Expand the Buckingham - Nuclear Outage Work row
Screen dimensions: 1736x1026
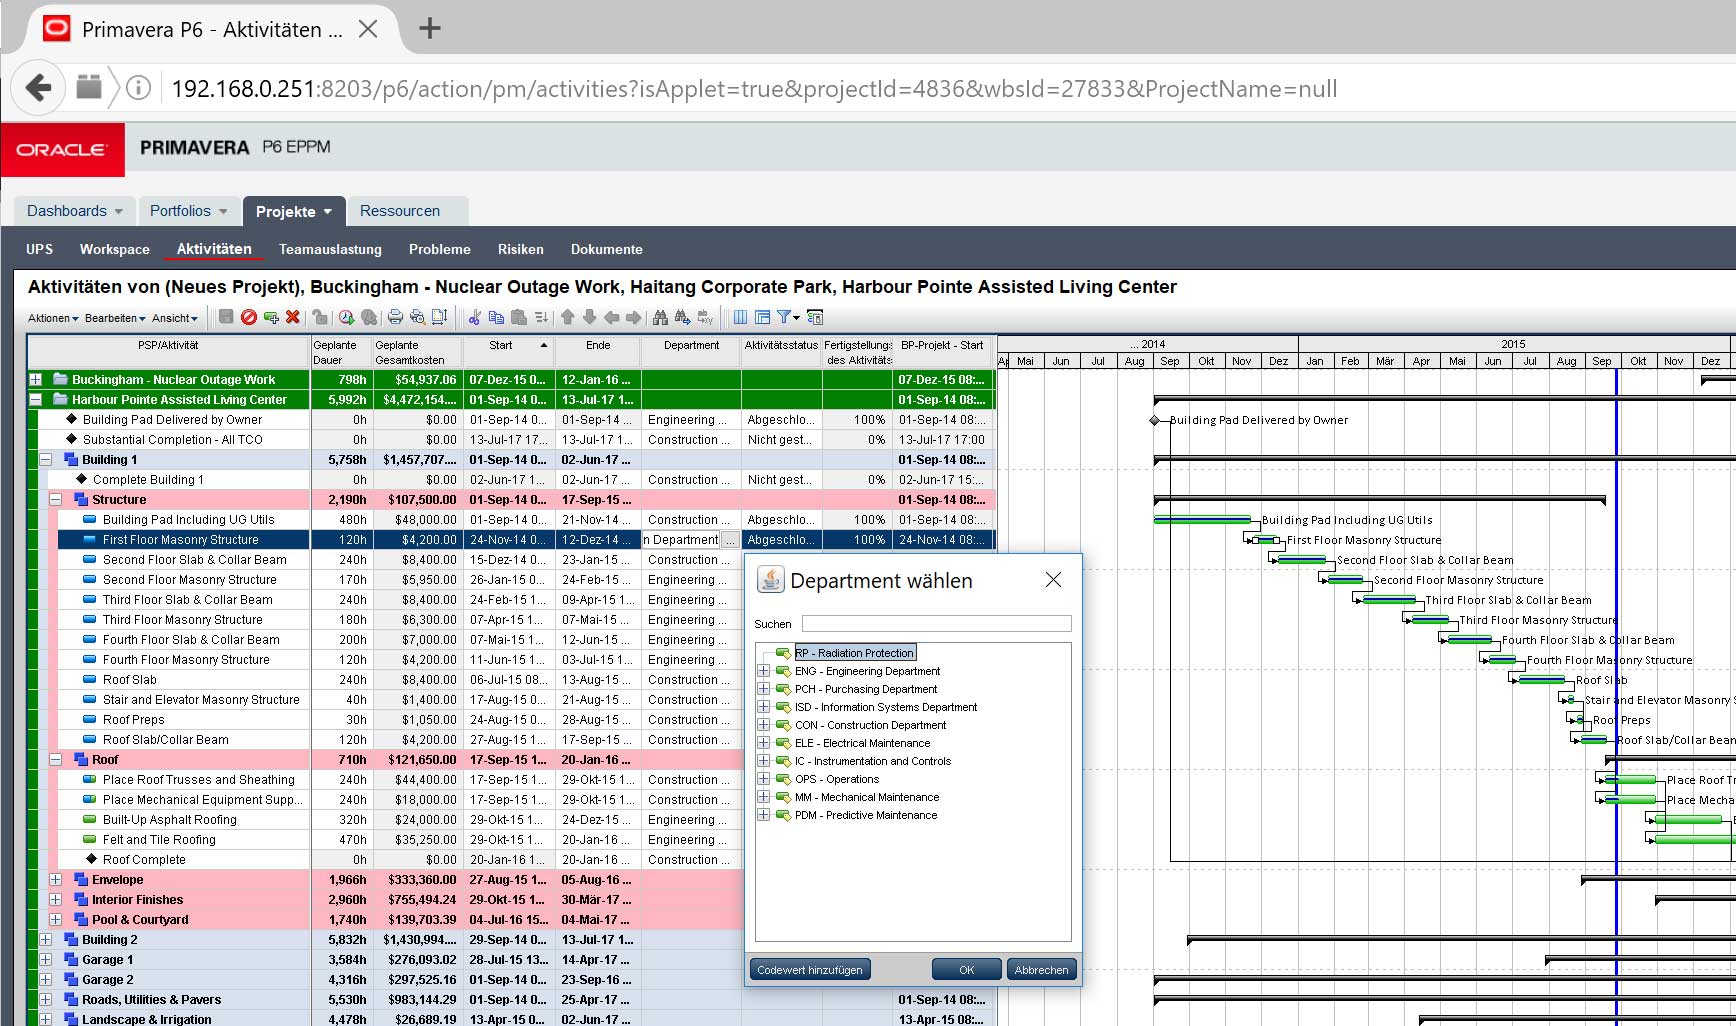(36, 380)
